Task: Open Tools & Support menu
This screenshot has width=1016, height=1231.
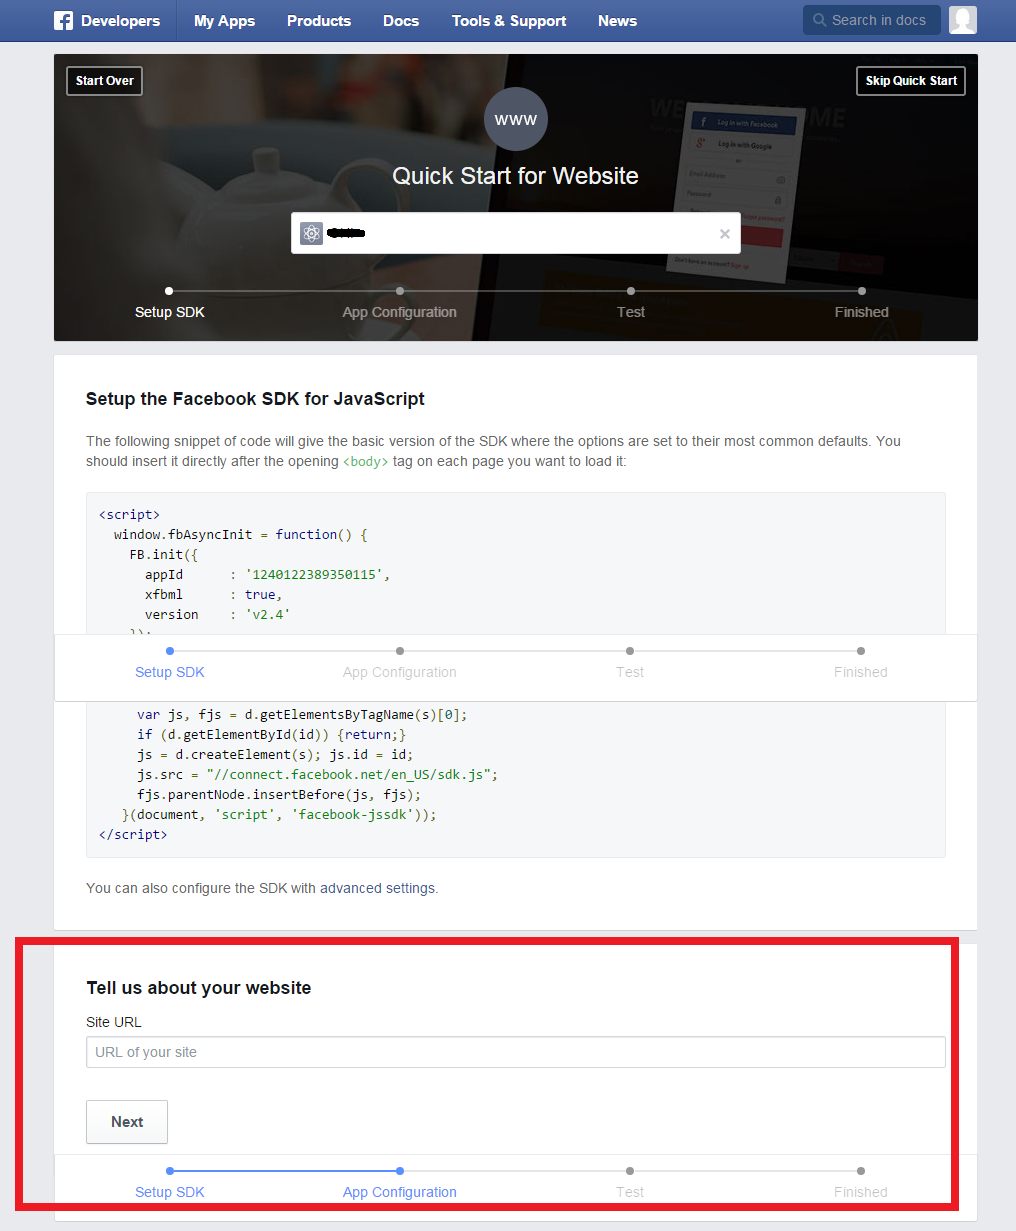Action: tap(509, 20)
